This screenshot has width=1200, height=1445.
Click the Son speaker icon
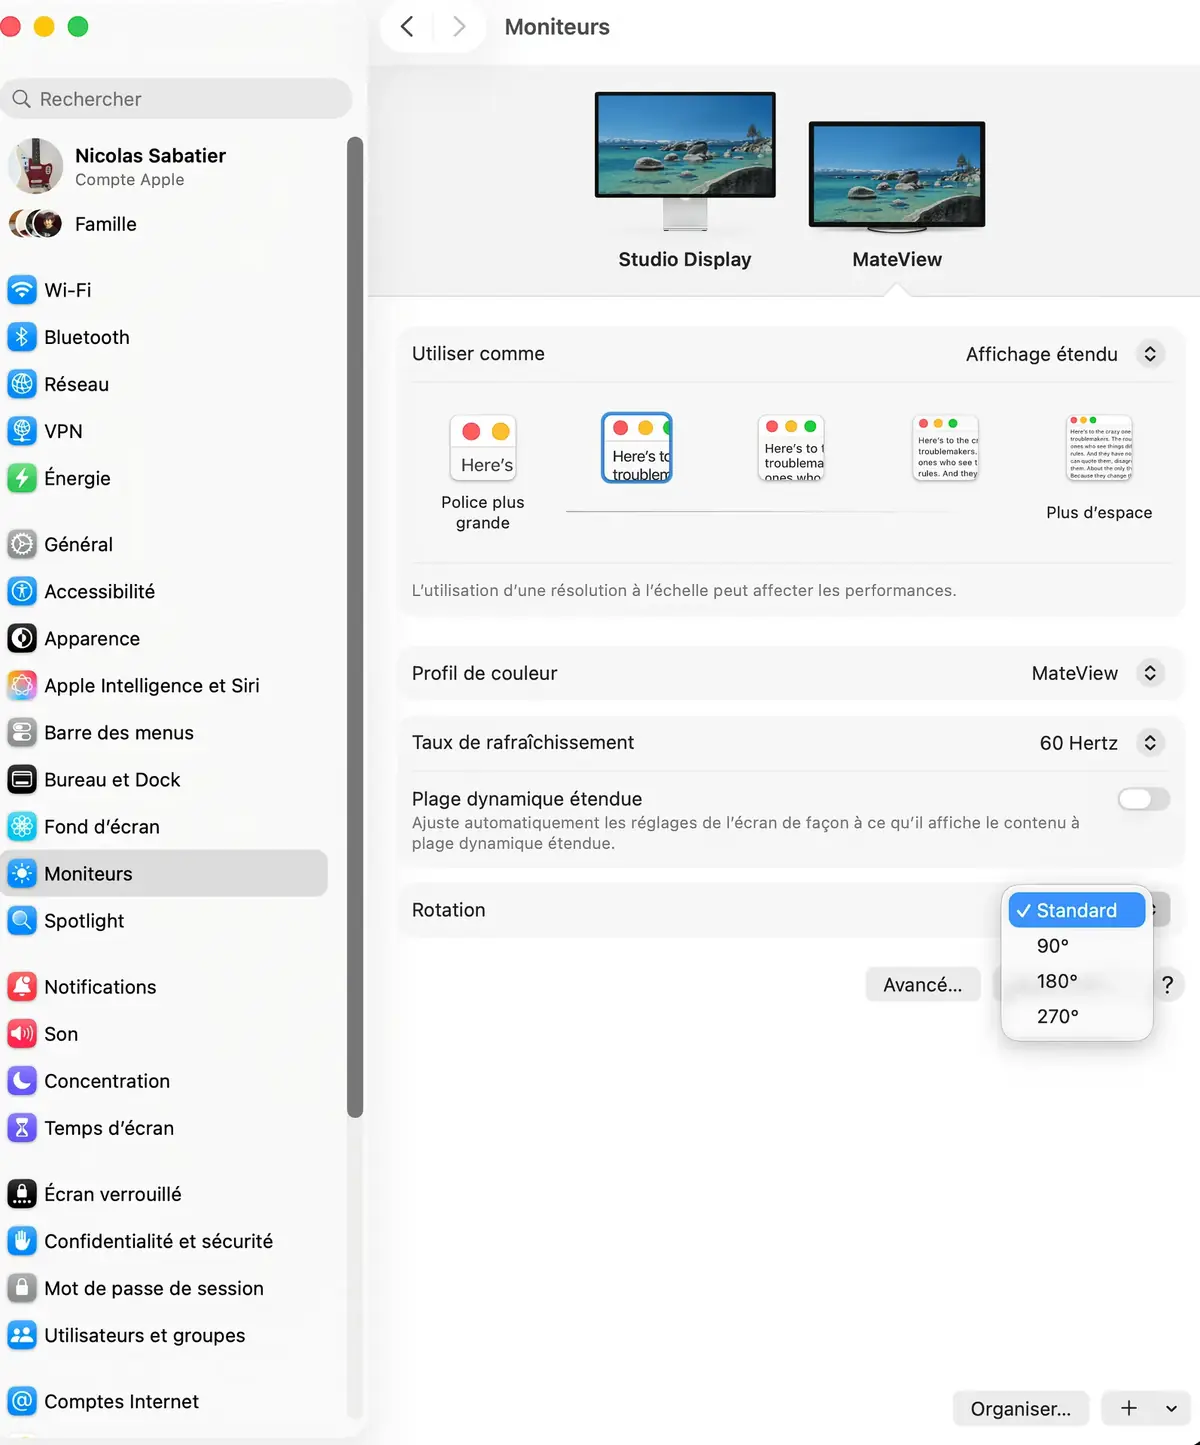pyautogui.click(x=22, y=1034)
